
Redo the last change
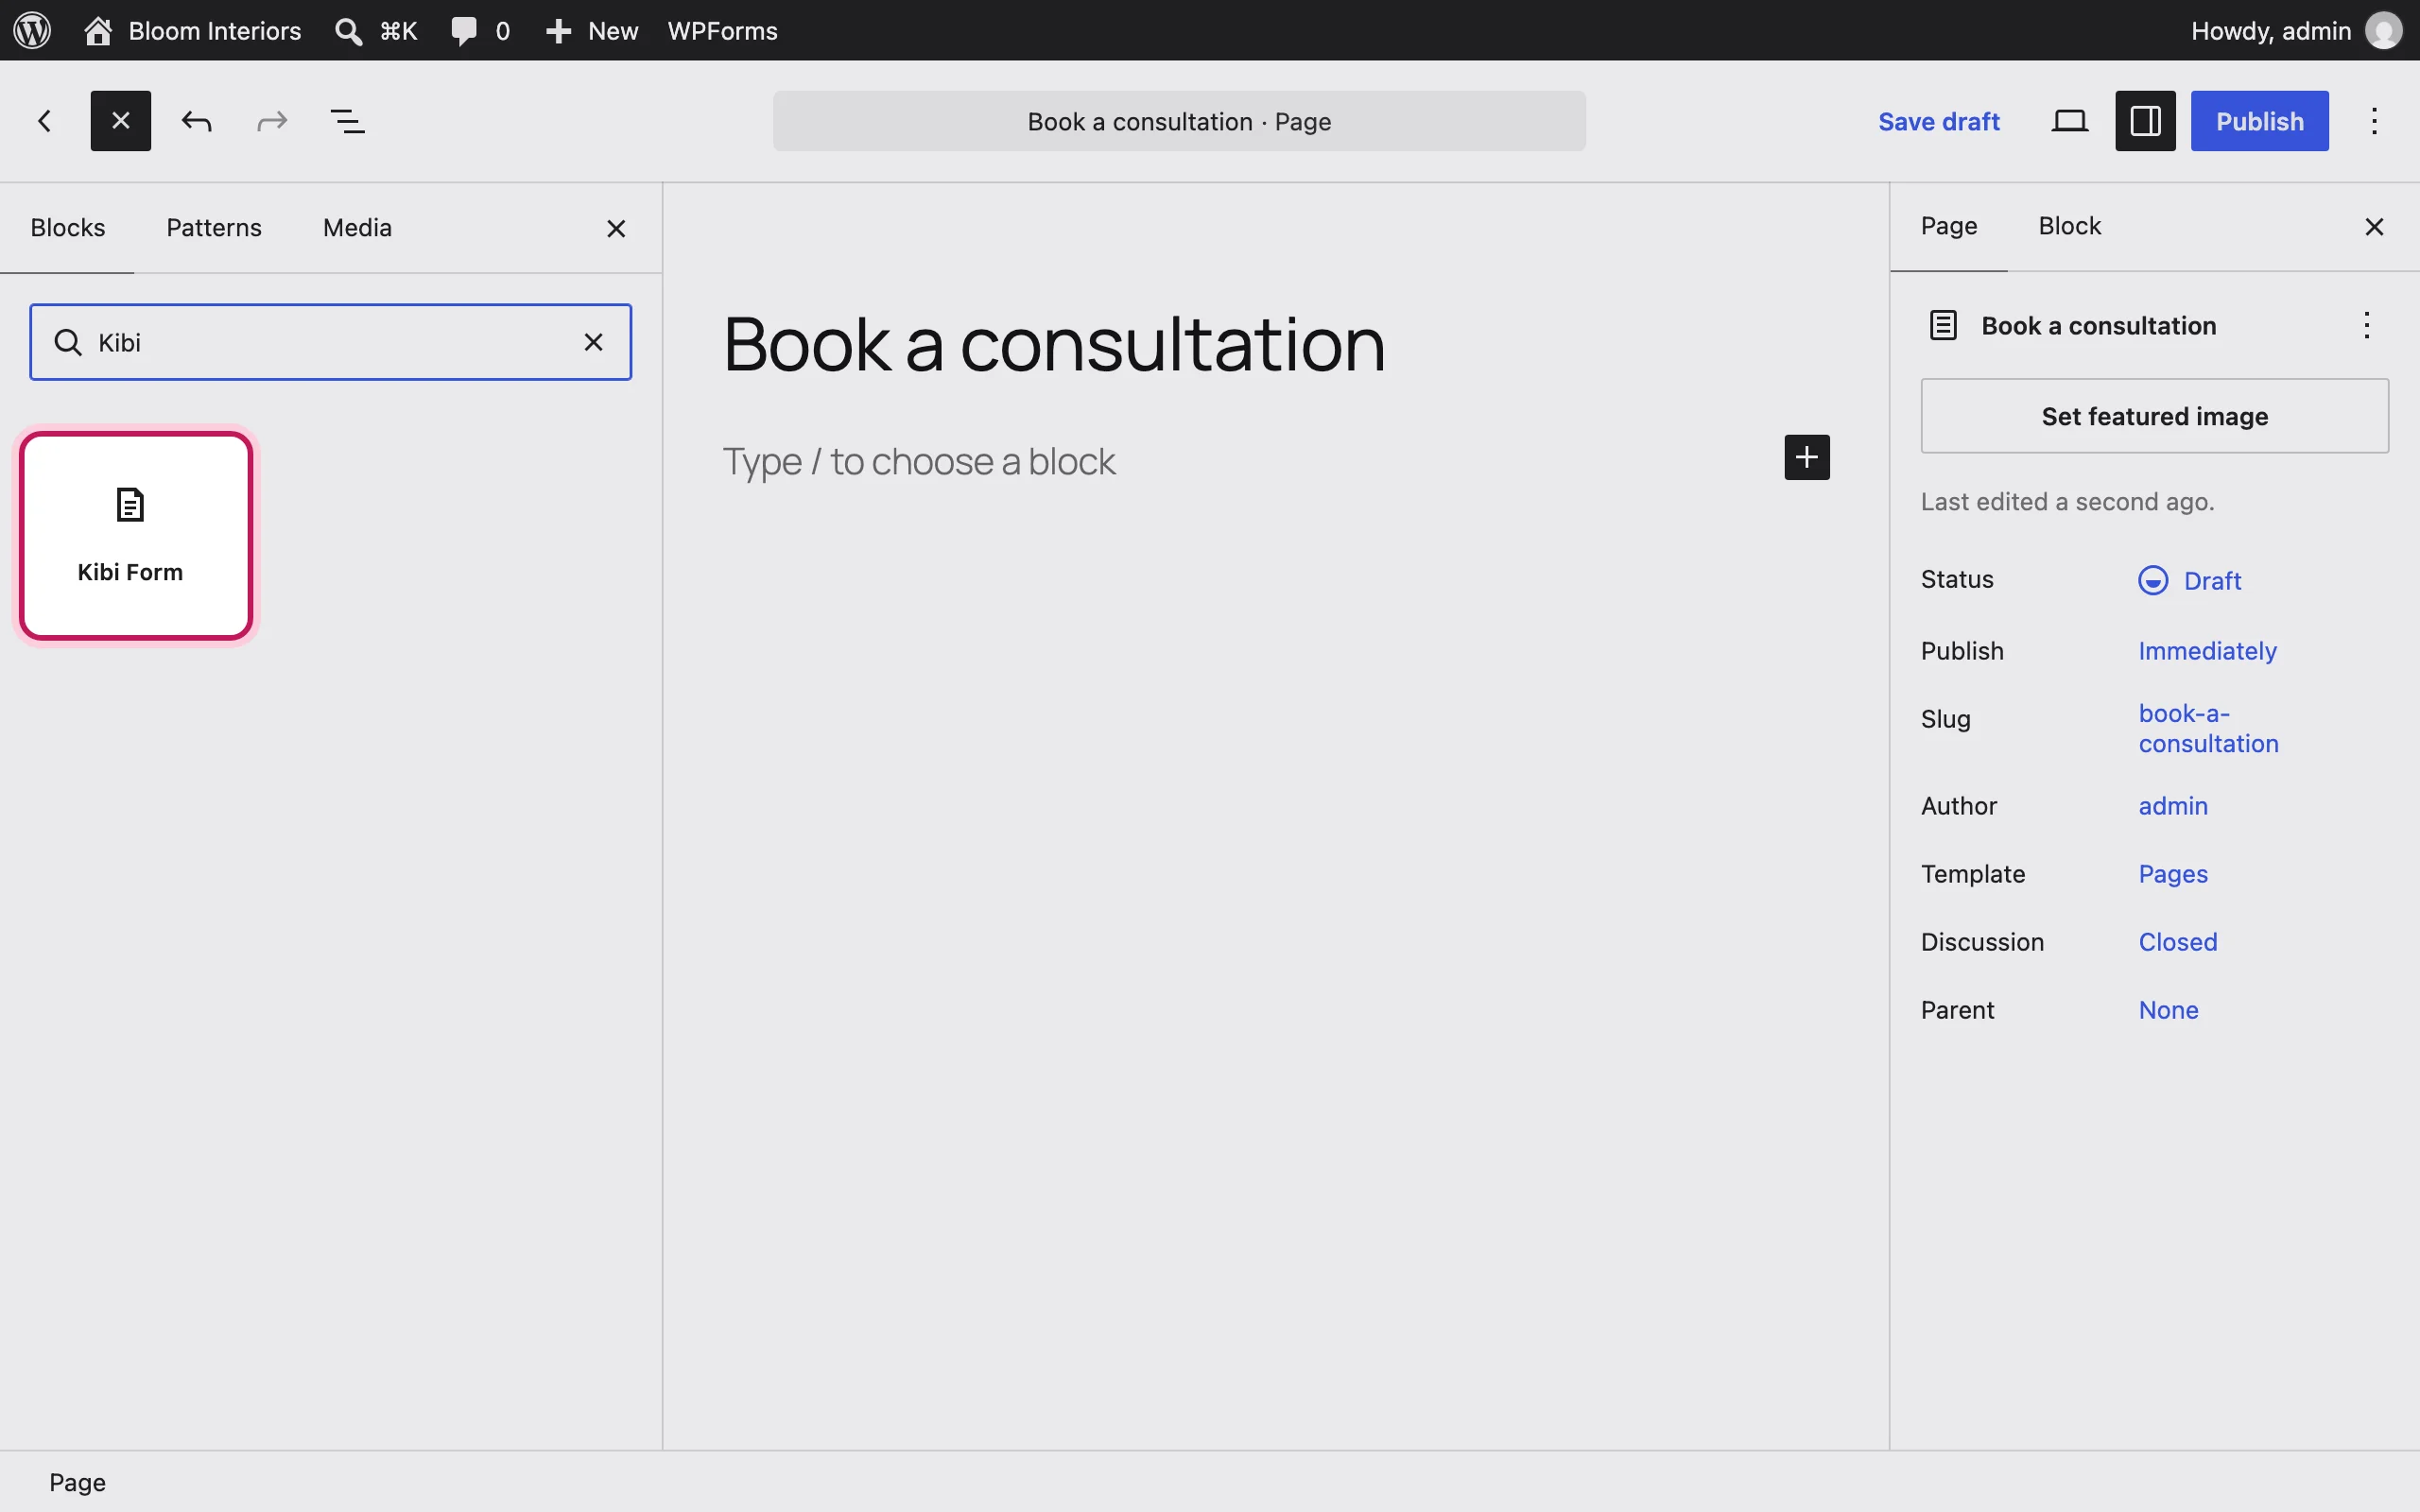[272, 121]
